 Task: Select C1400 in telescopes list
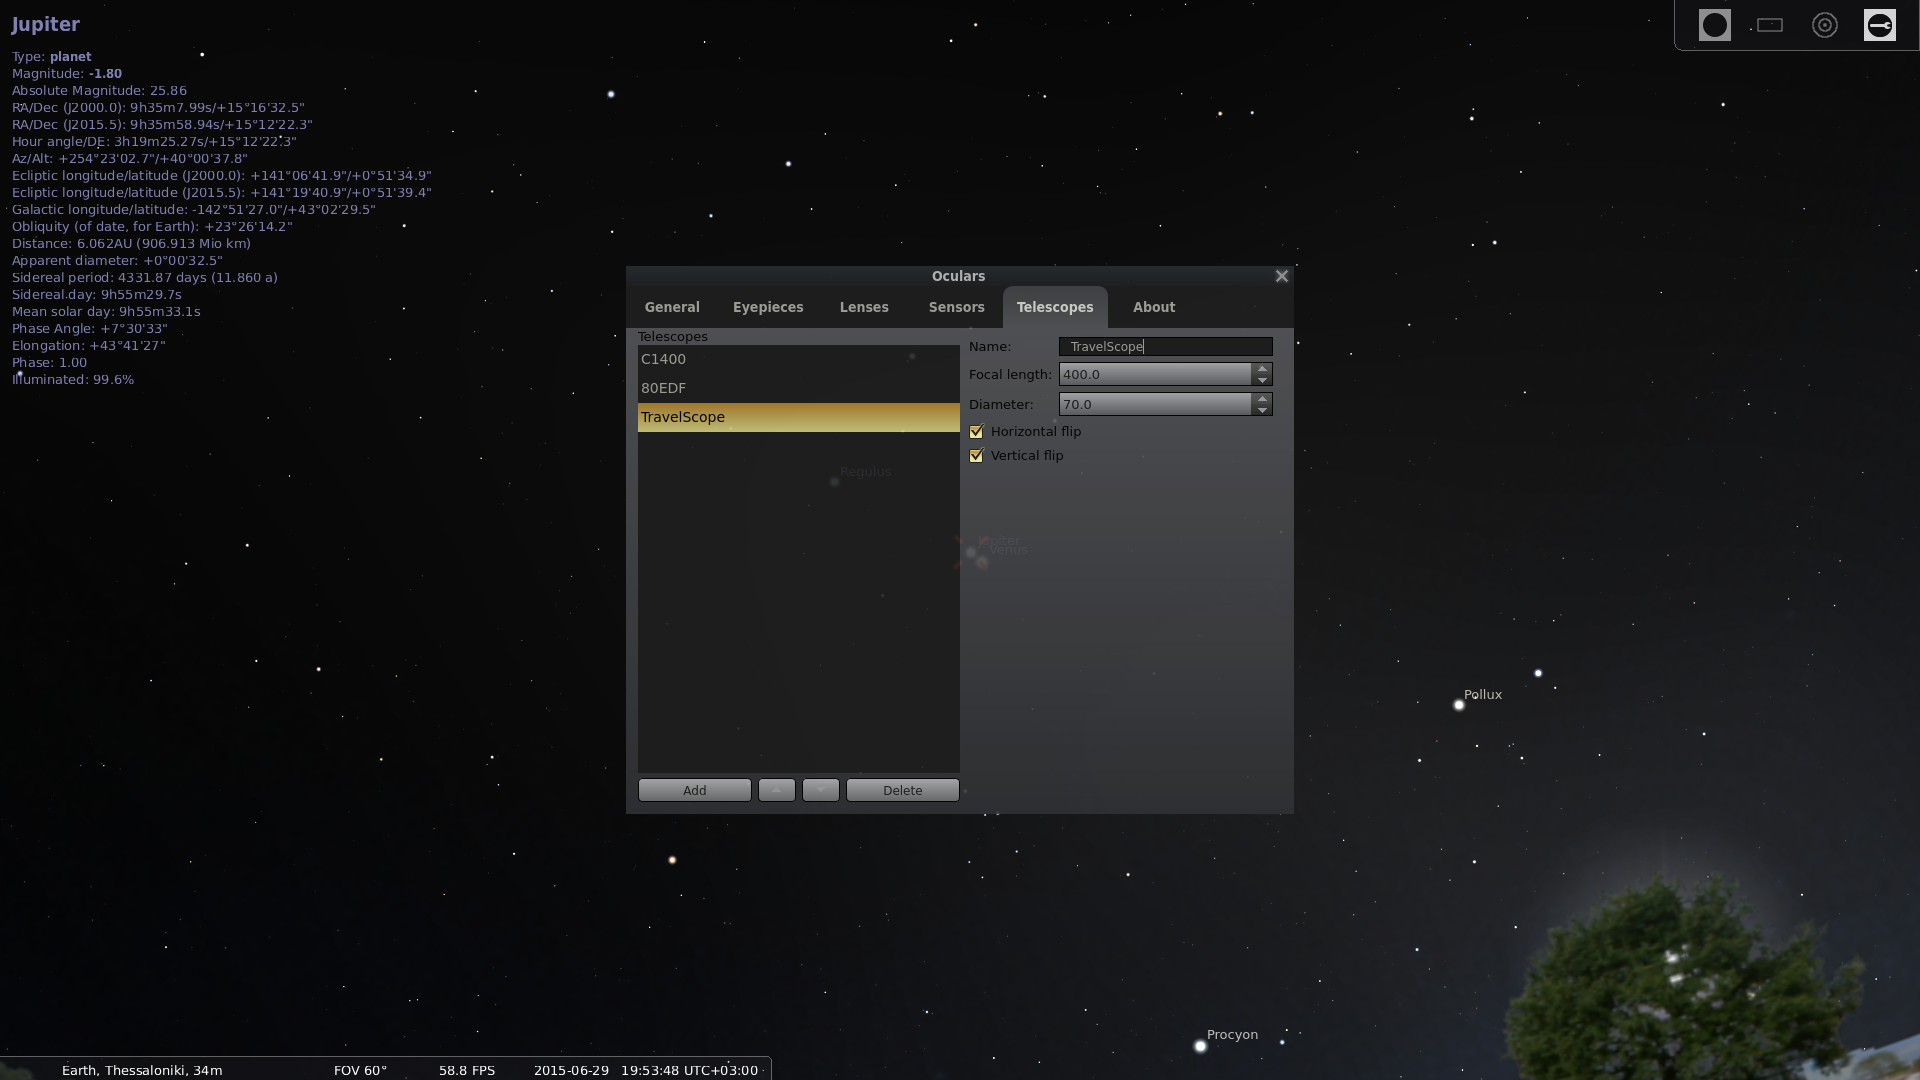pos(798,359)
